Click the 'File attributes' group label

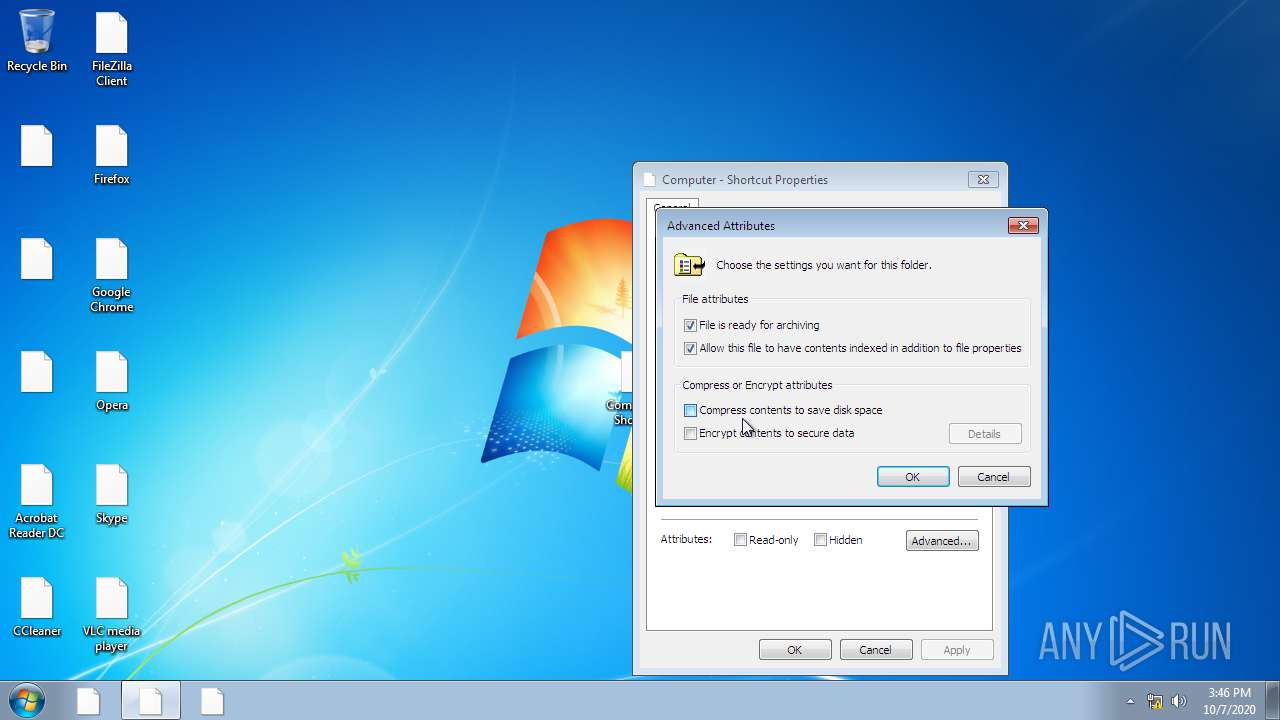pos(715,299)
